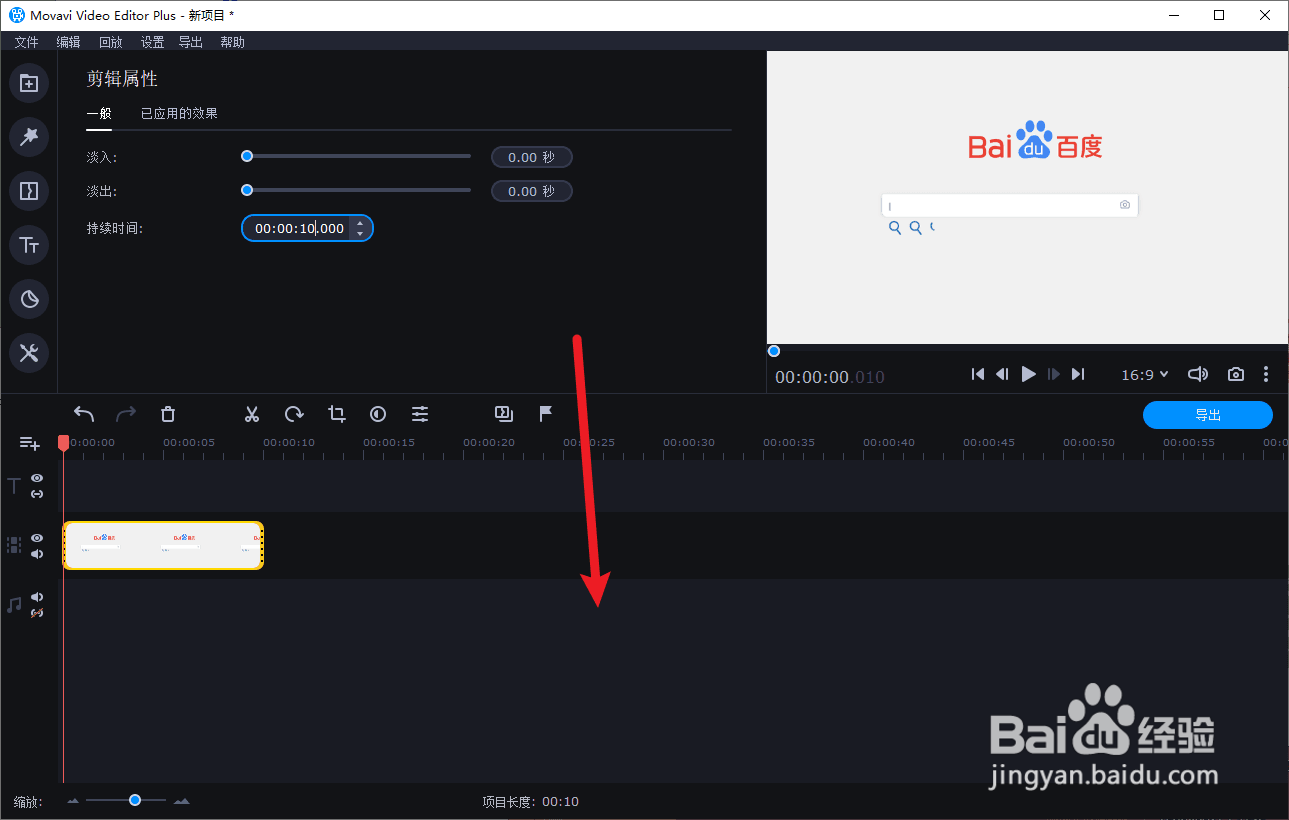1289x820 pixels.
Task: Switch to the 已应用的效果 tab
Action: pyautogui.click(x=179, y=114)
